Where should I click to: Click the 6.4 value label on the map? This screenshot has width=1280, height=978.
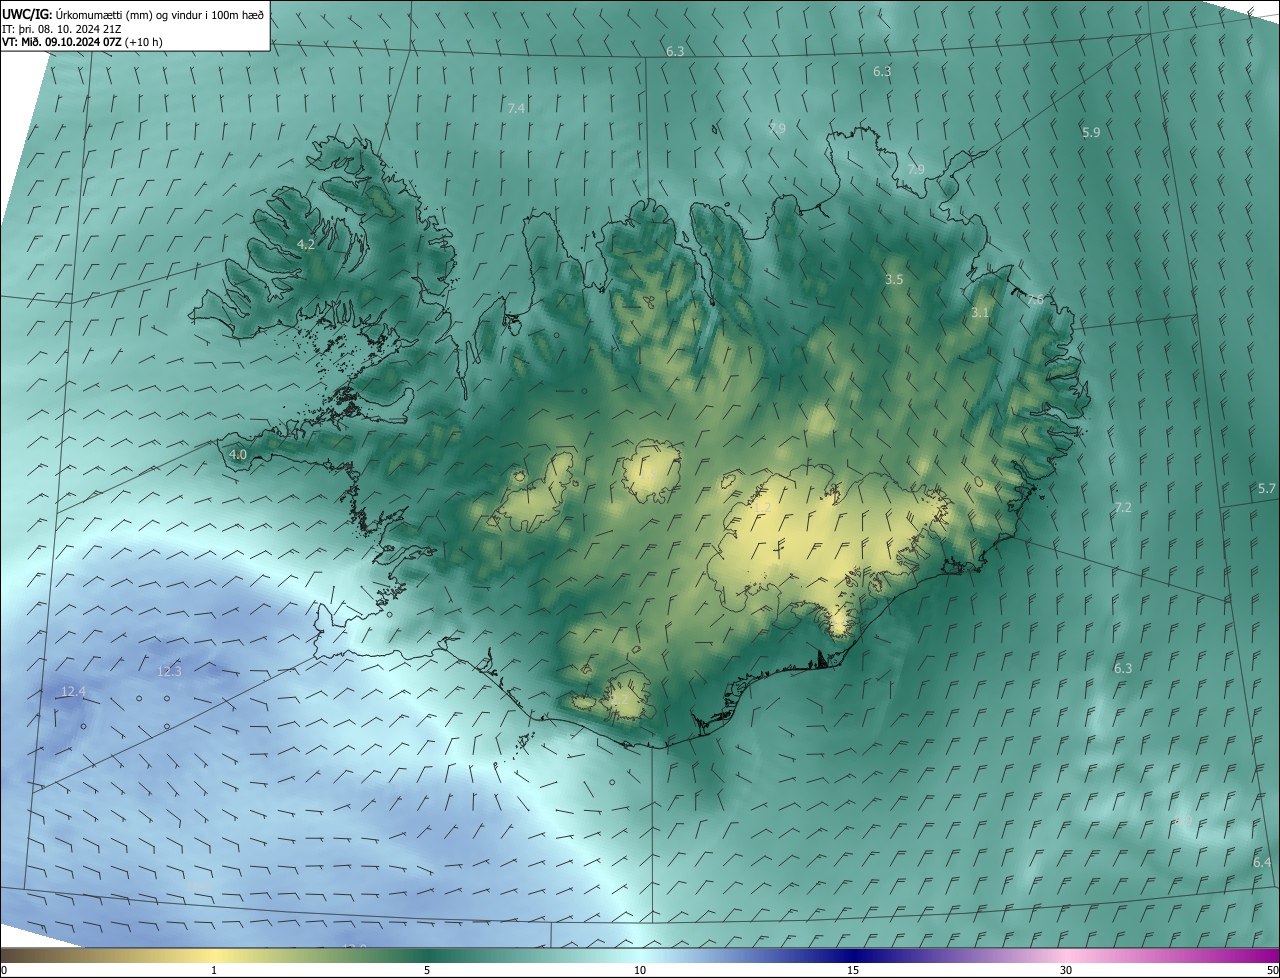pos(1262,862)
